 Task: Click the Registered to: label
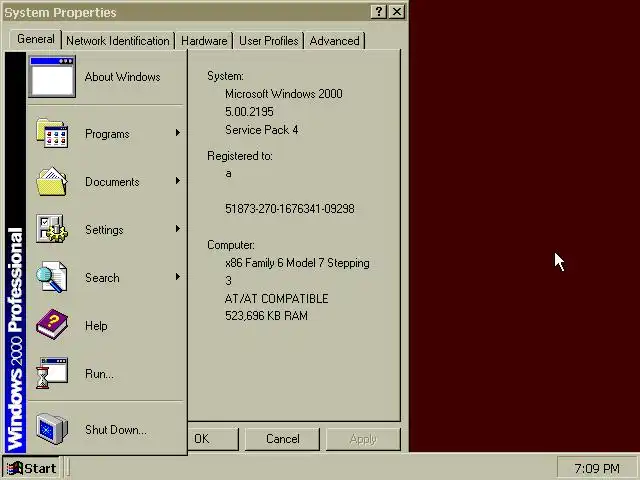pyautogui.click(x=240, y=156)
